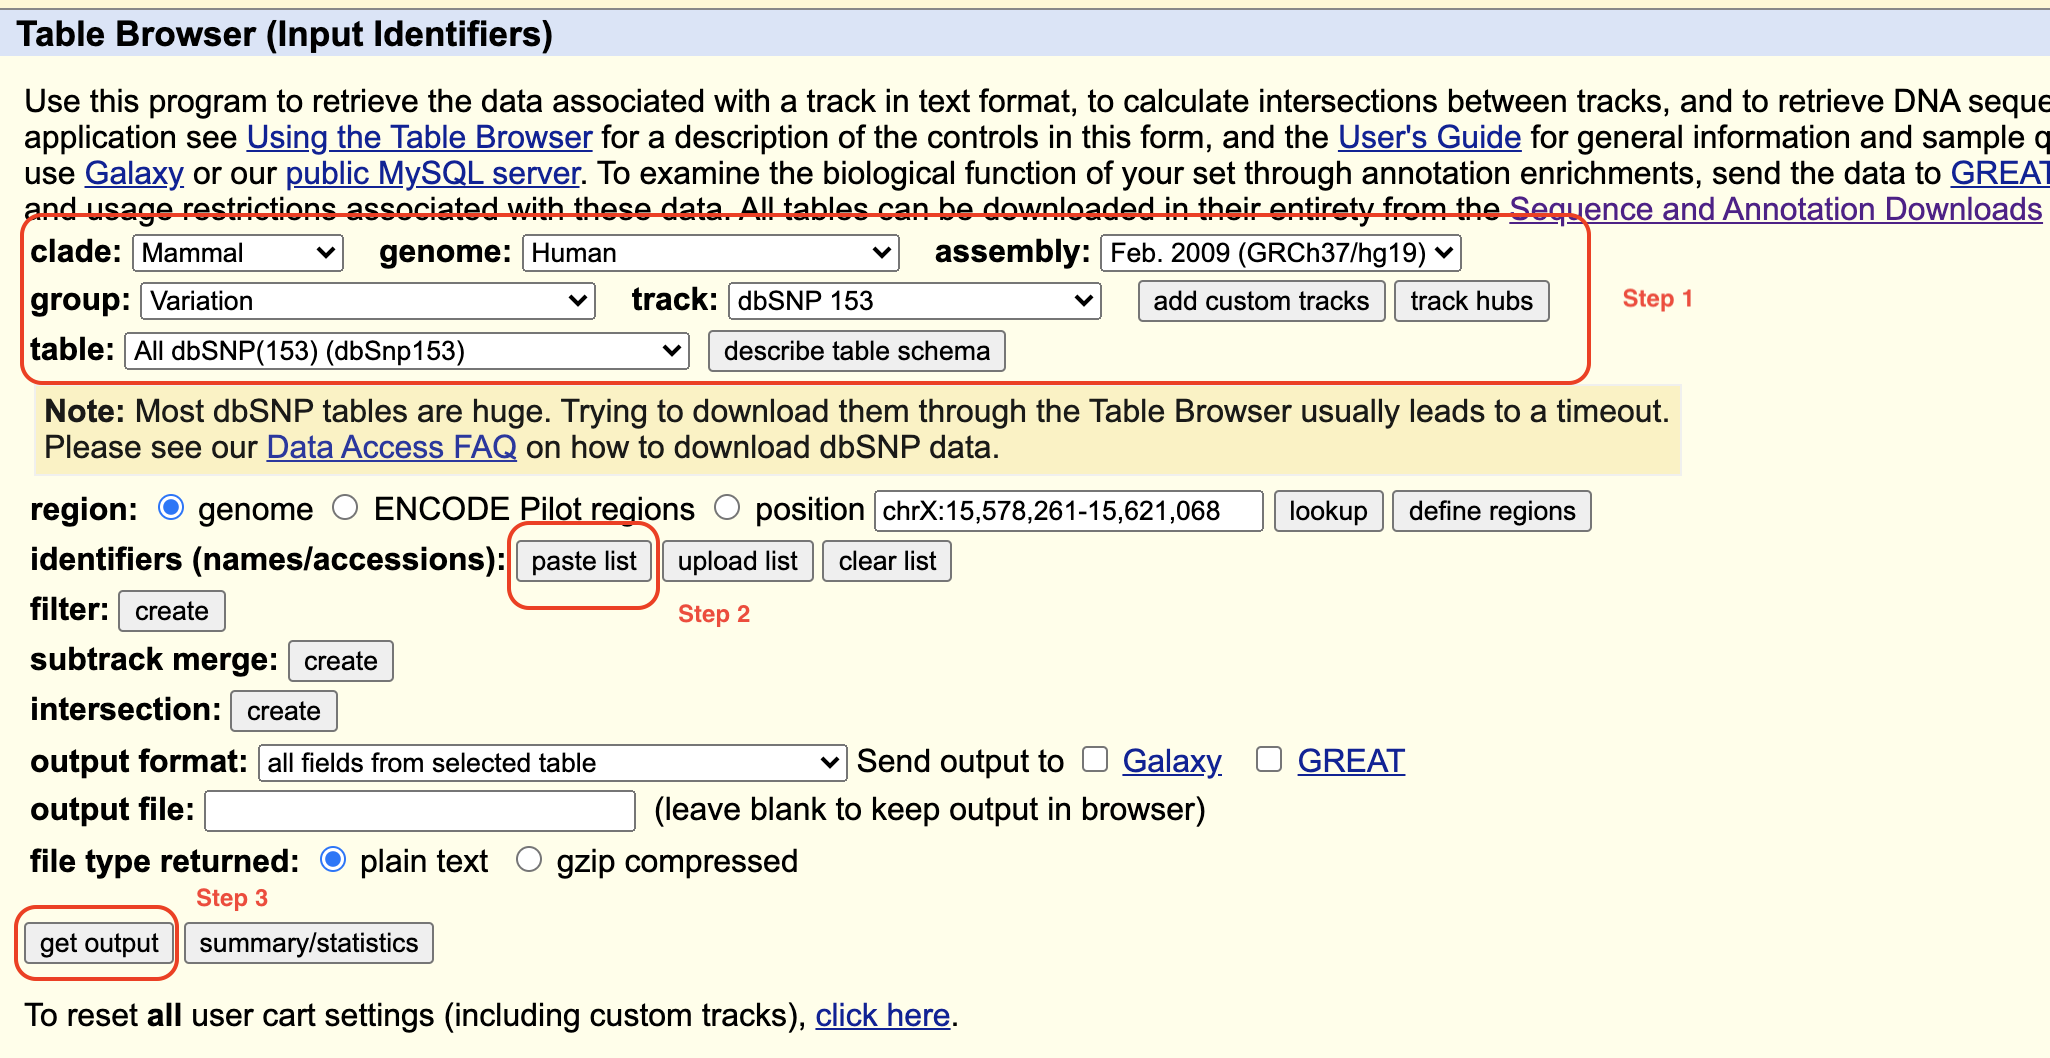Click the describe table schema button
The height and width of the screenshot is (1058, 2050).
[856, 350]
